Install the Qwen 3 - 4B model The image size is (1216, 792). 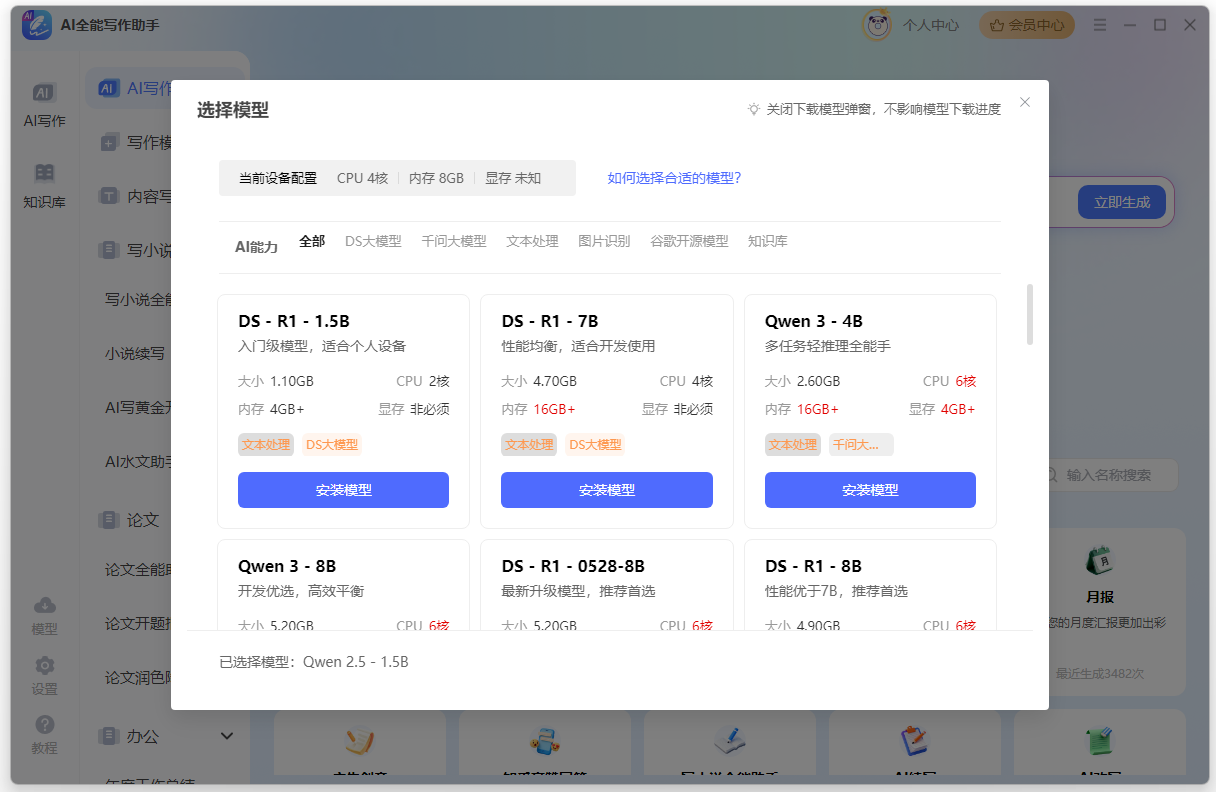click(x=870, y=490)
